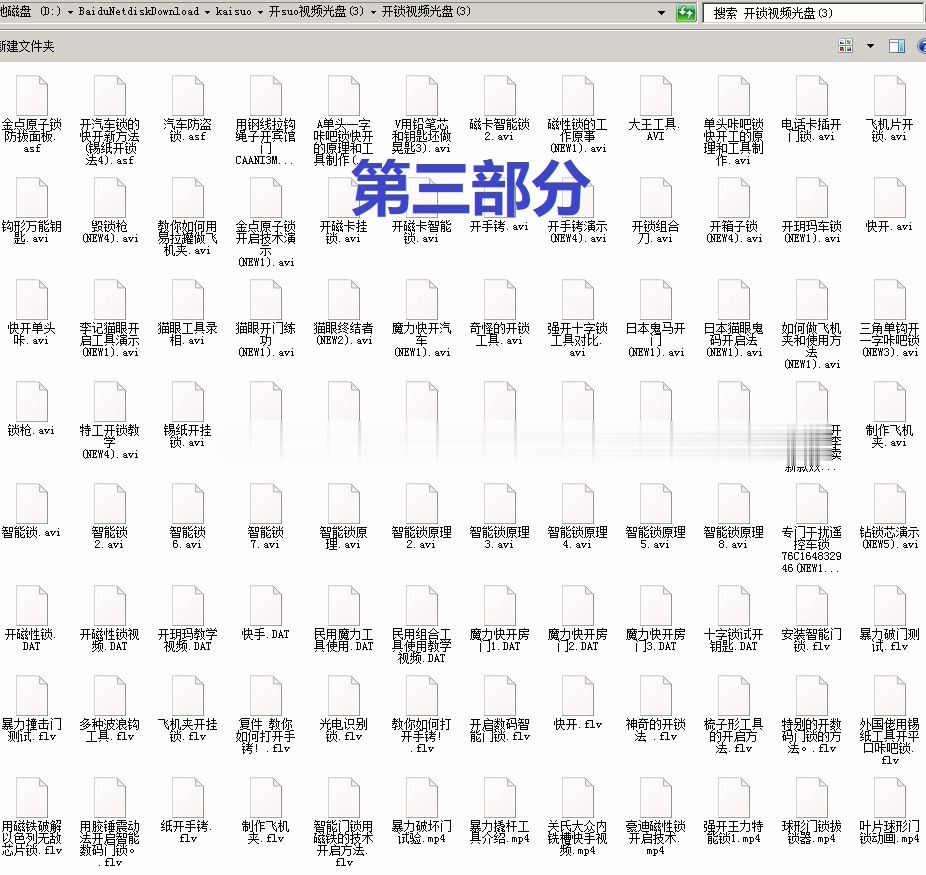Viewport: 926px width, 875px height.
Task: Expand the arrow after BaiduNetdiskDownload in path
Action: point(207,12)
